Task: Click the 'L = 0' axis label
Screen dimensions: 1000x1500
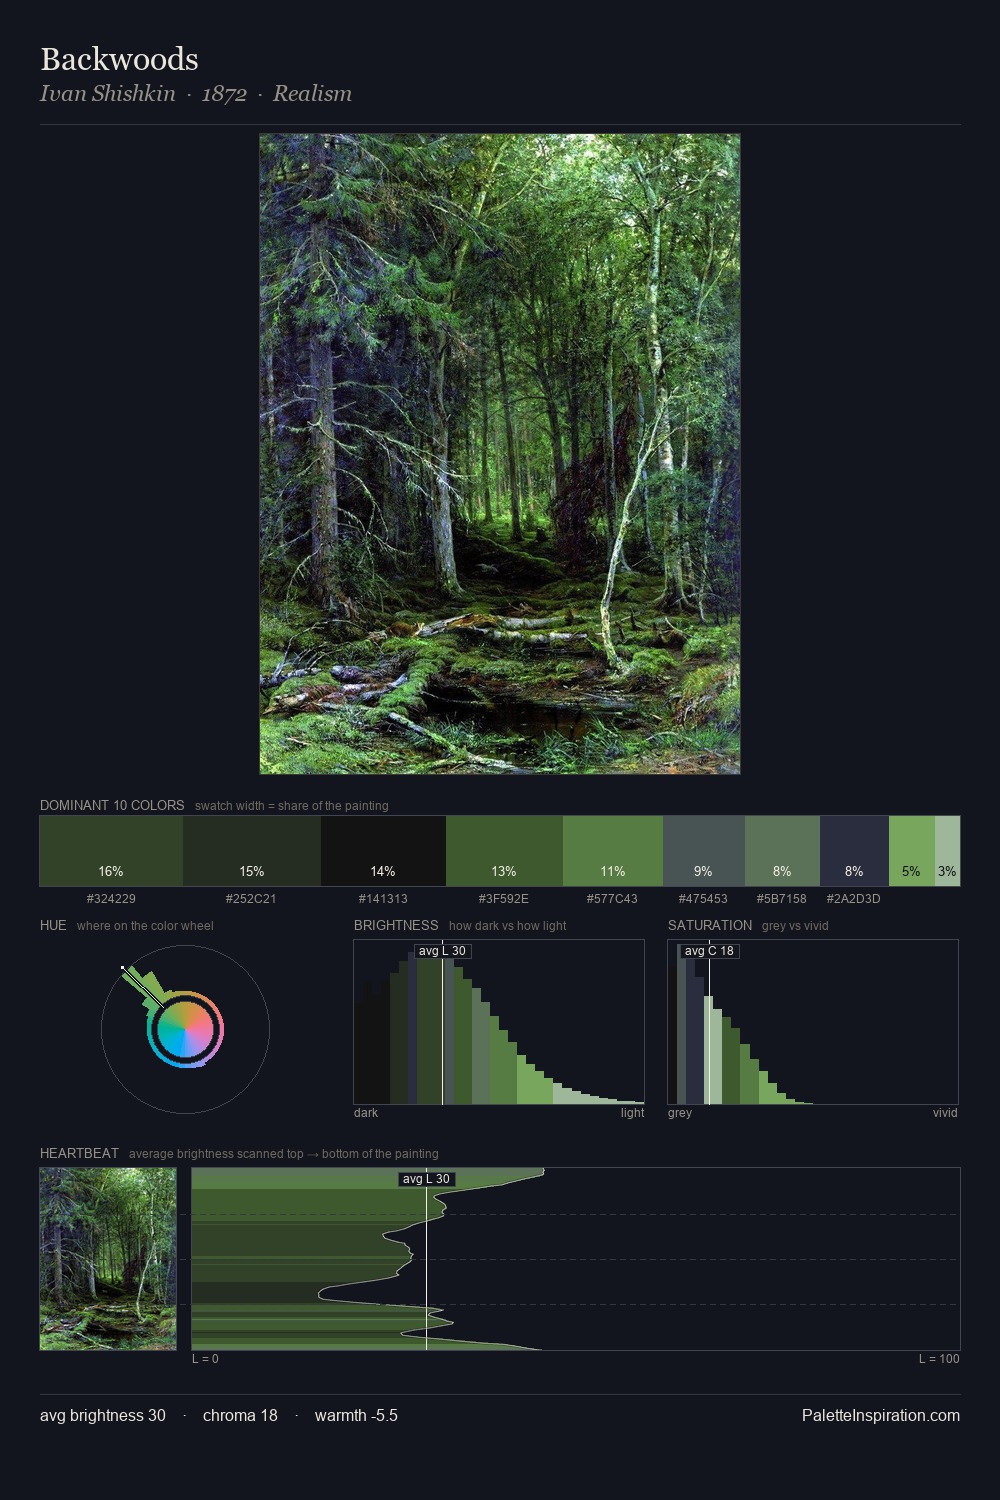Action: coord(205,1358)
